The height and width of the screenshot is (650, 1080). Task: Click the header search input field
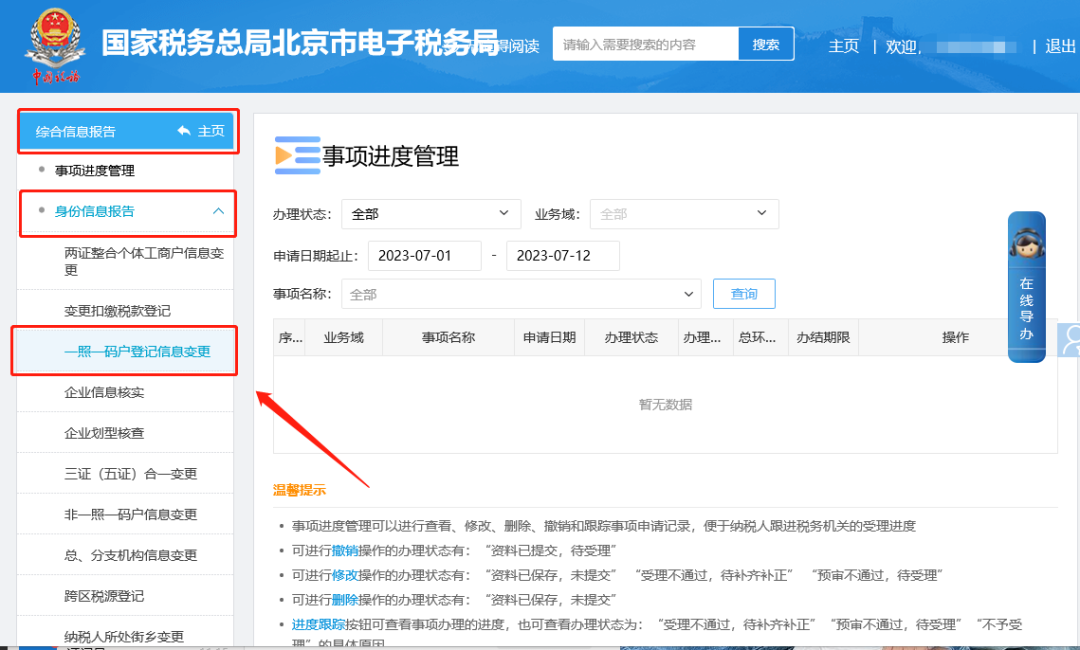coord(646,45)
